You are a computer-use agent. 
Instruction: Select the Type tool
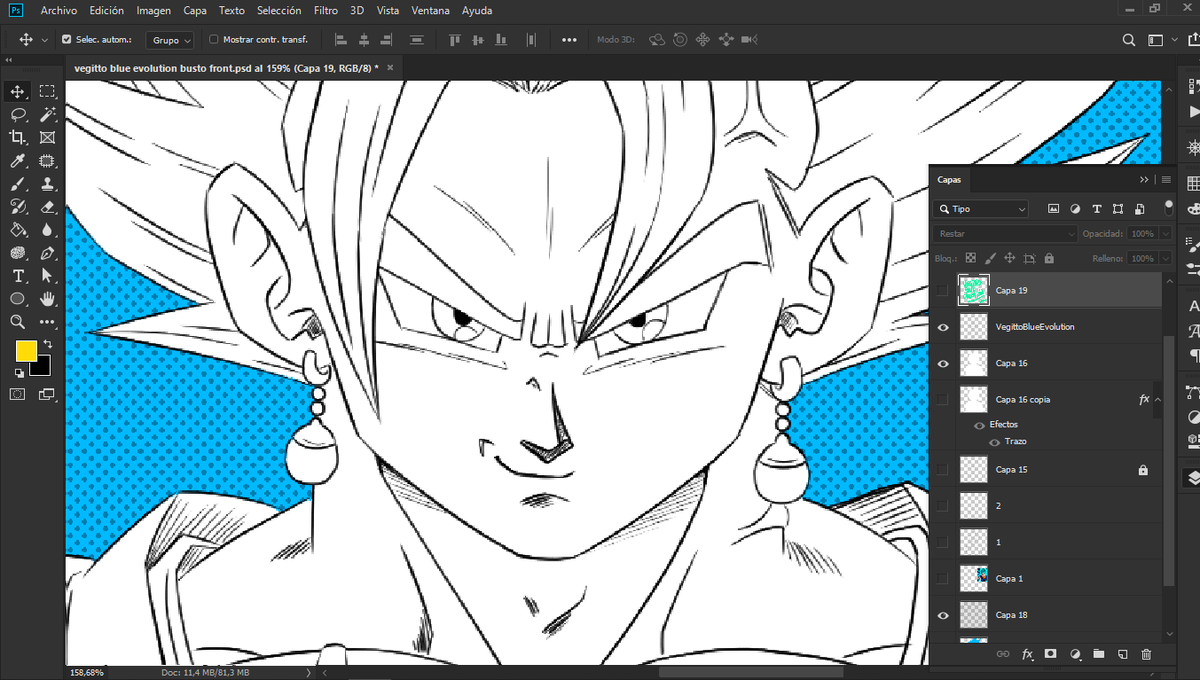pyautogui.click(x=17, y=276)
